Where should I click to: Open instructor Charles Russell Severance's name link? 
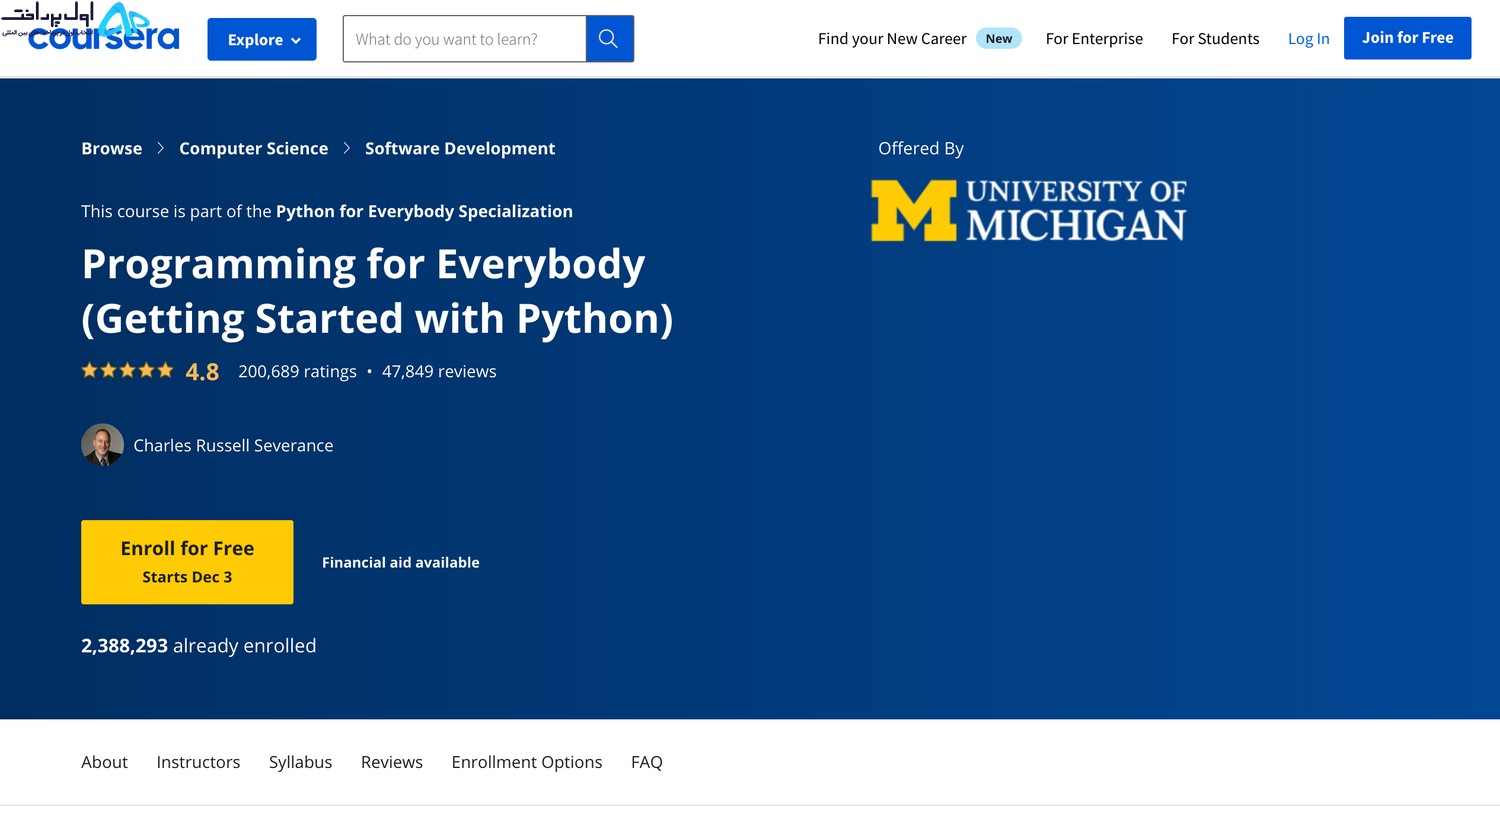click(x=233, y=445)
